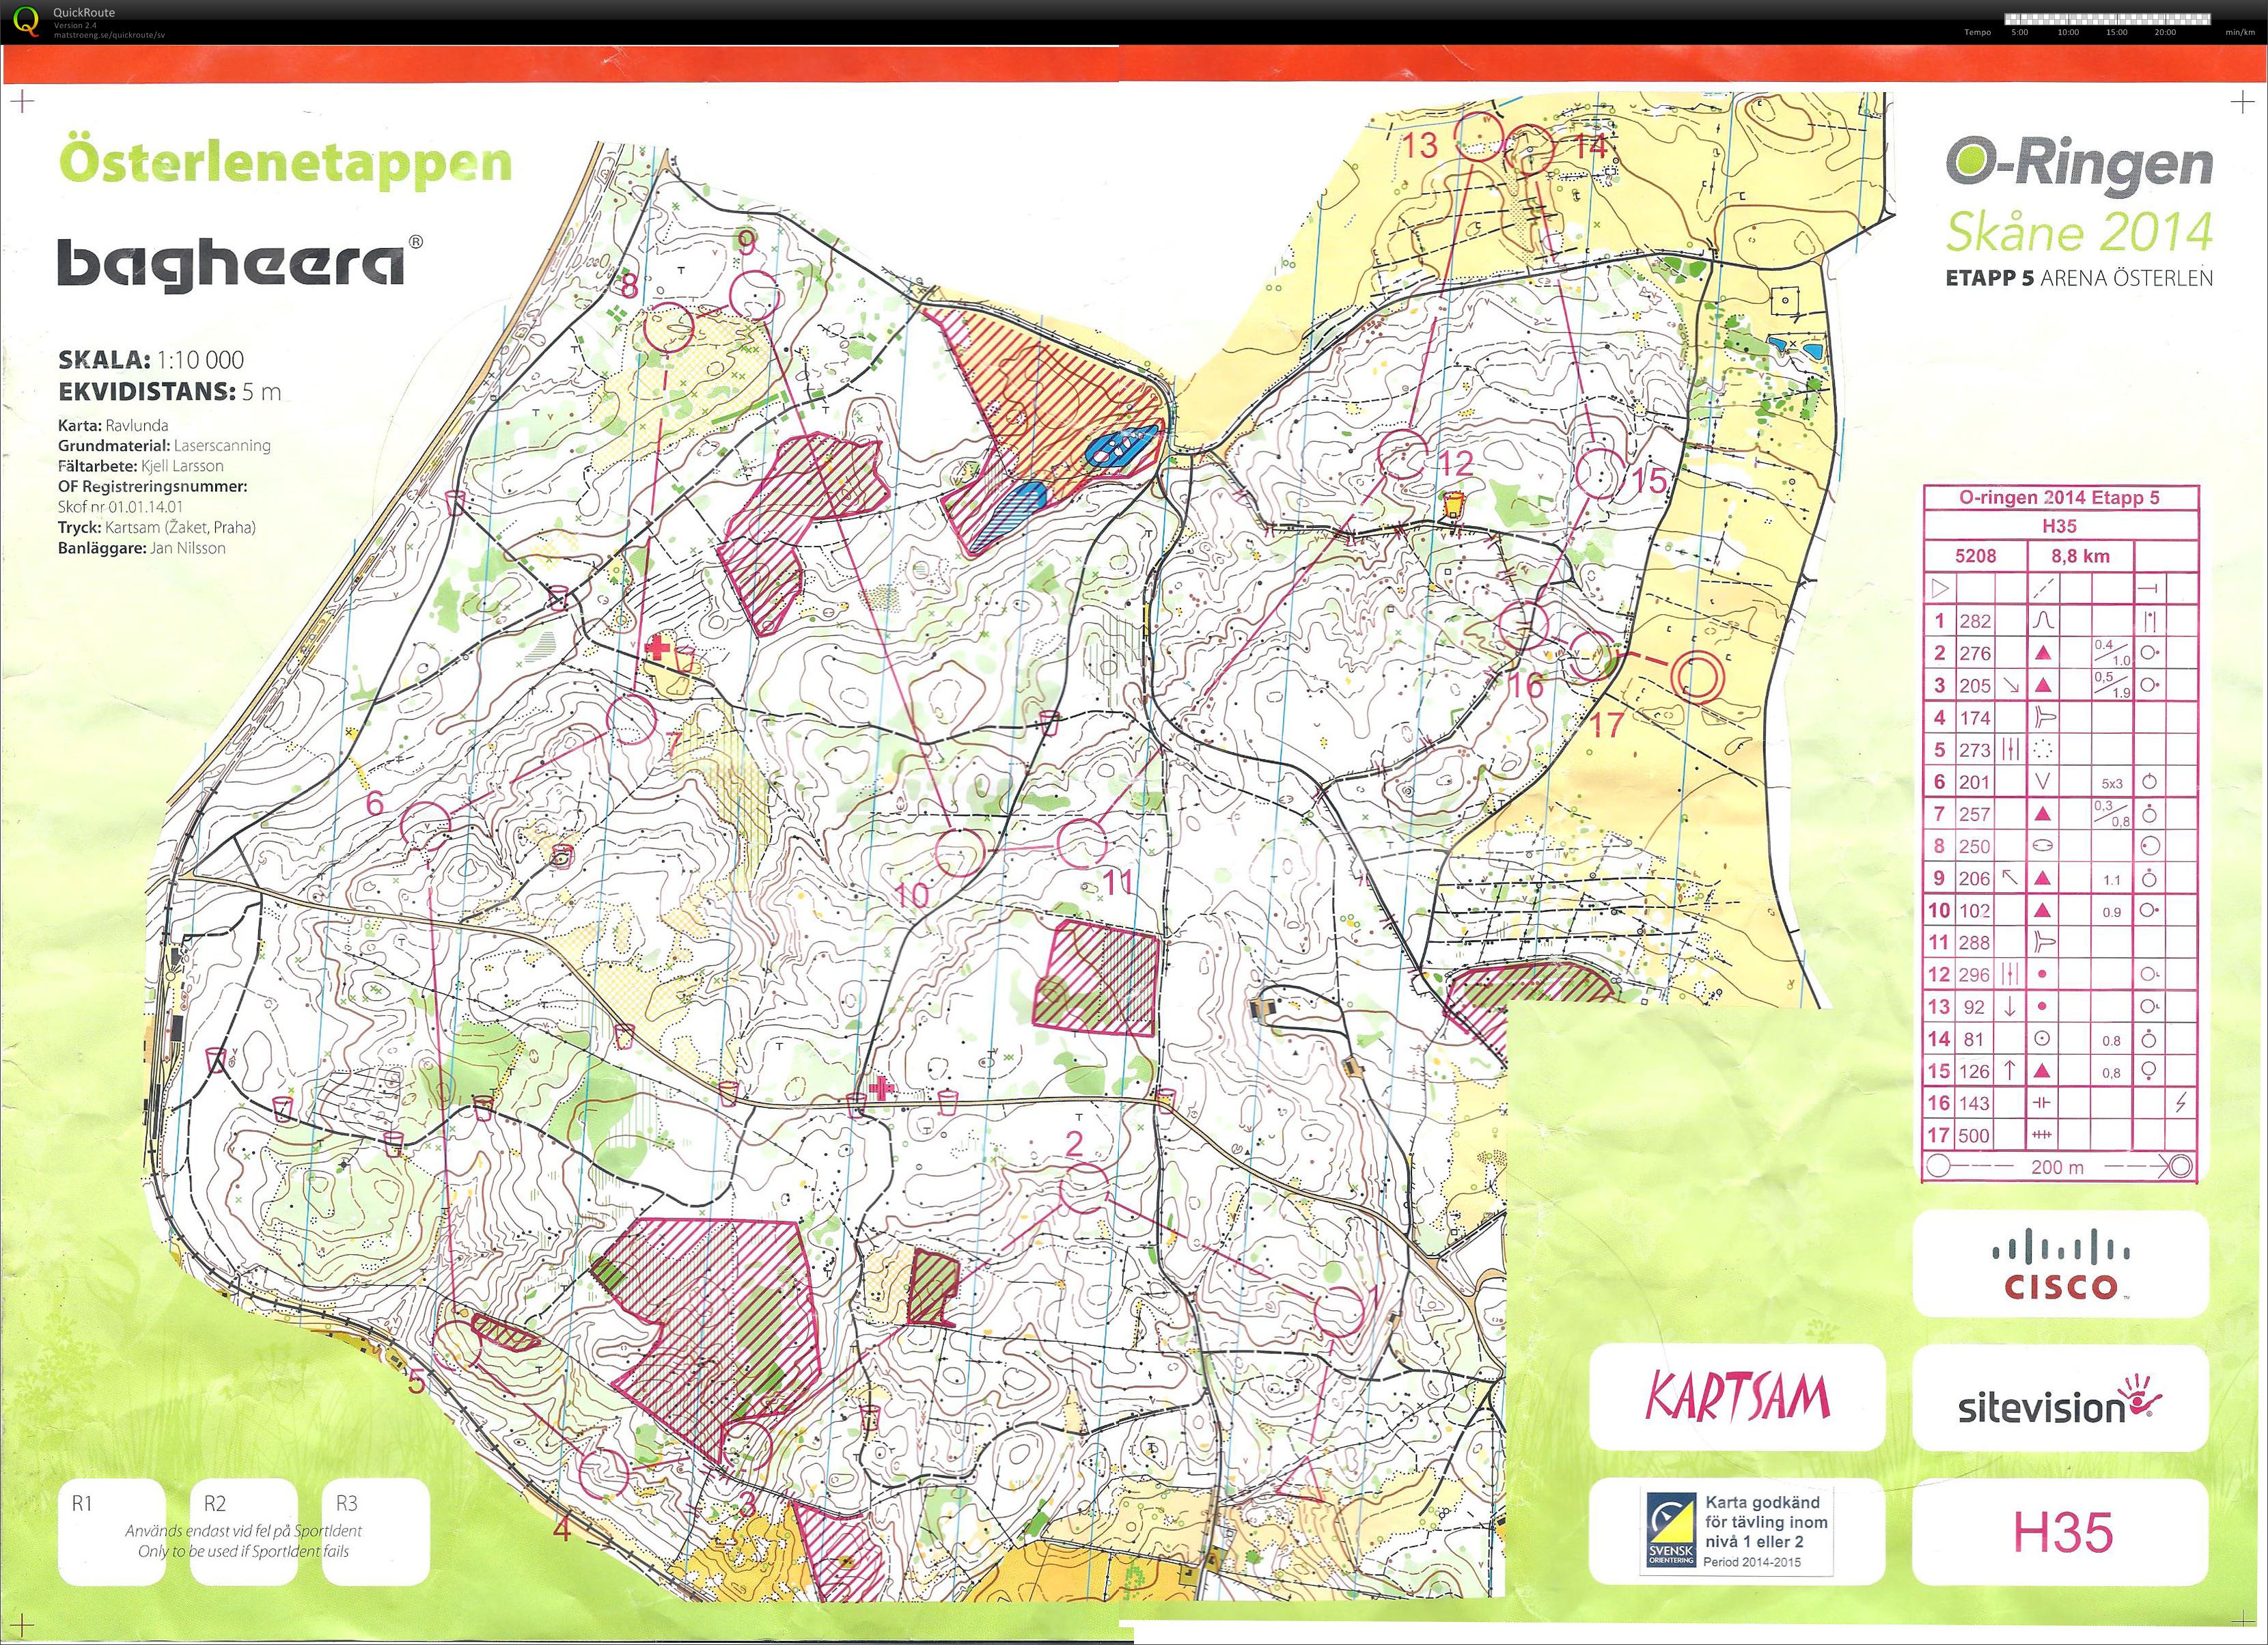Click control code '250' in row 8
The height and width of the screenshot is (1645, 2268).
1975,846
